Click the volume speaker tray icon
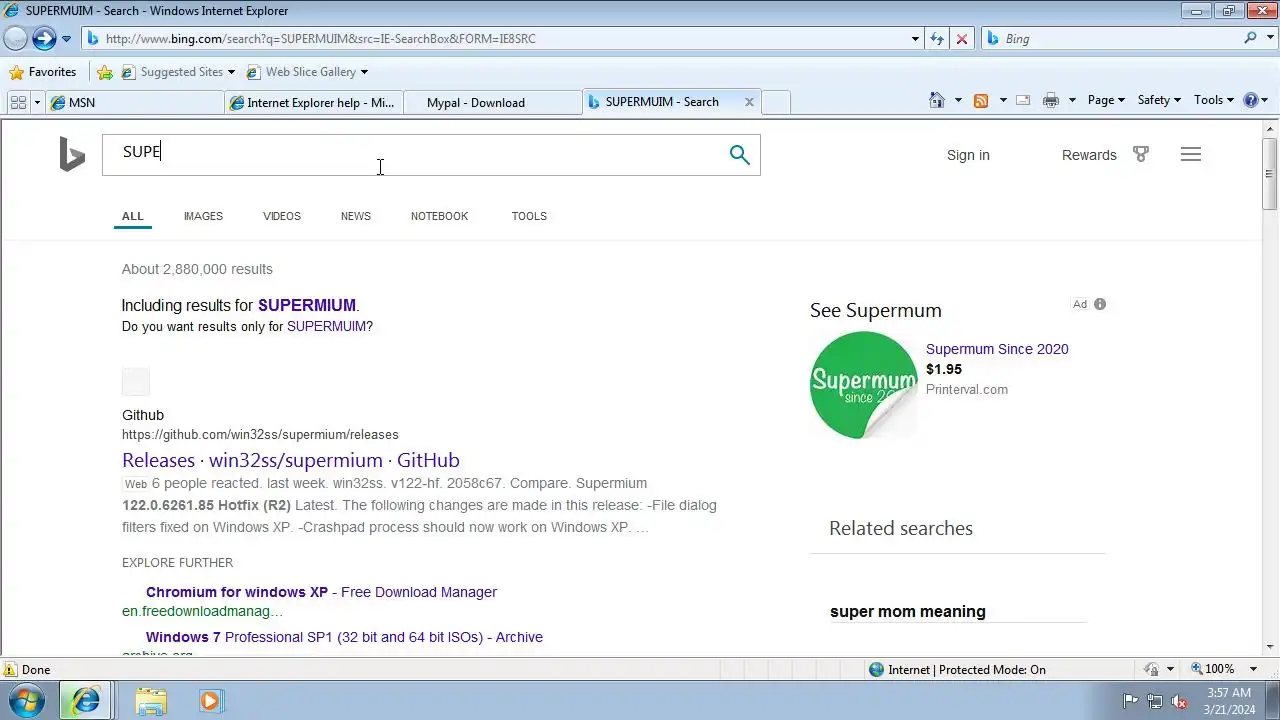The height and width of the screenshot is (720, 1280). point(1180,701)
